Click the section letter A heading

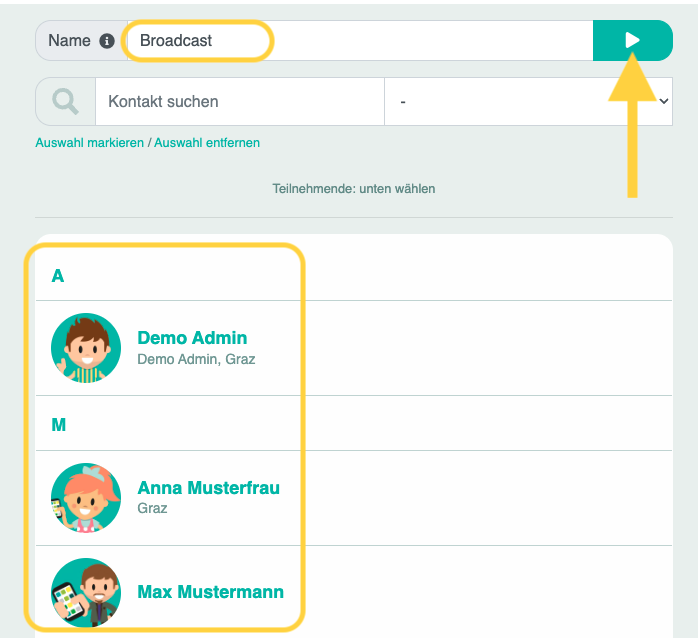pos(58,276)
